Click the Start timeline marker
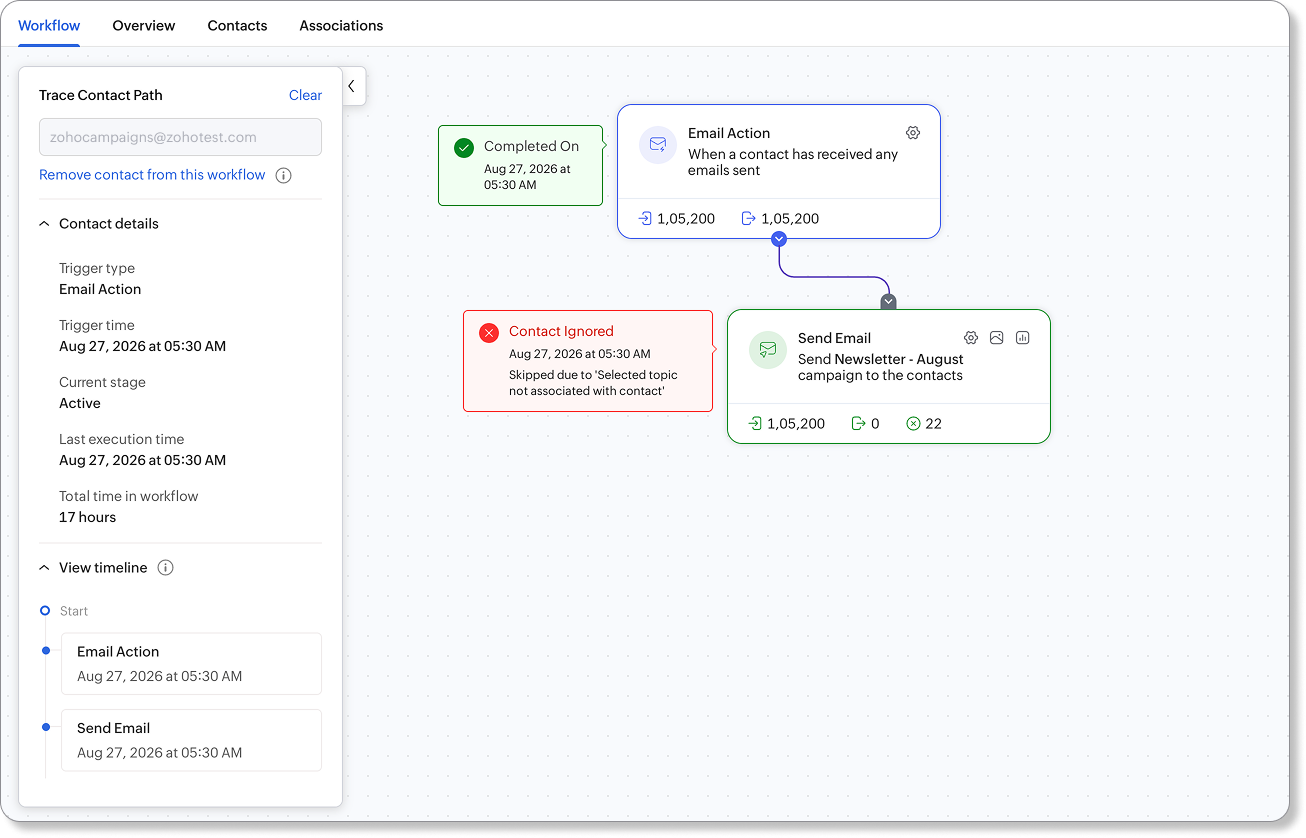The width and height of the screenshot is (1306, 838). tap(45, 610)
